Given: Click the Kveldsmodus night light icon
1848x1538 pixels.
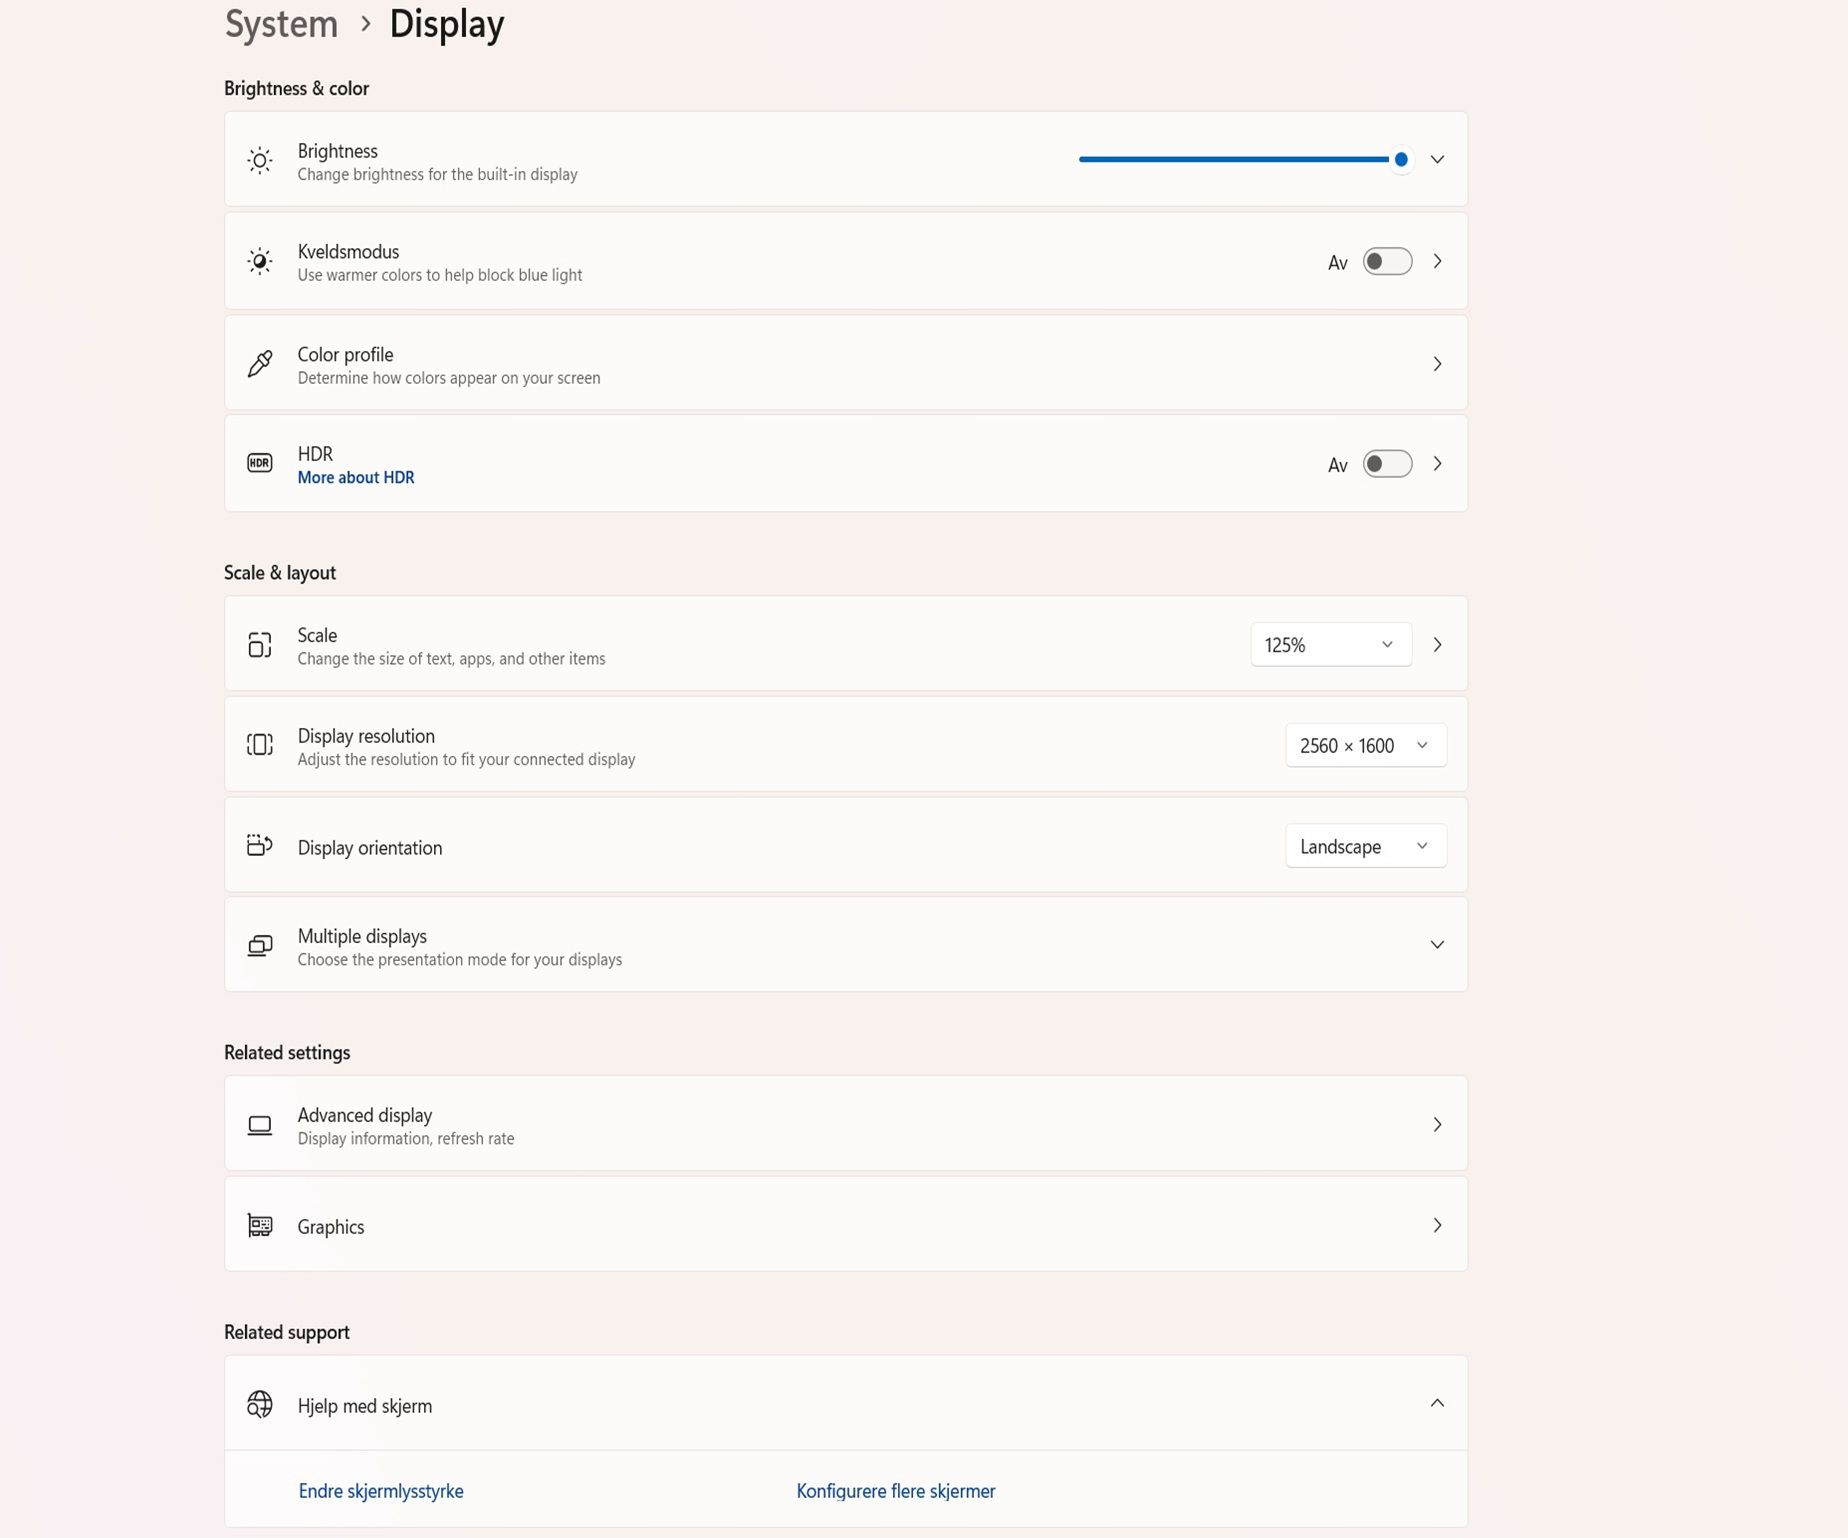Looking at the screenshot, I should pos(260,262).
